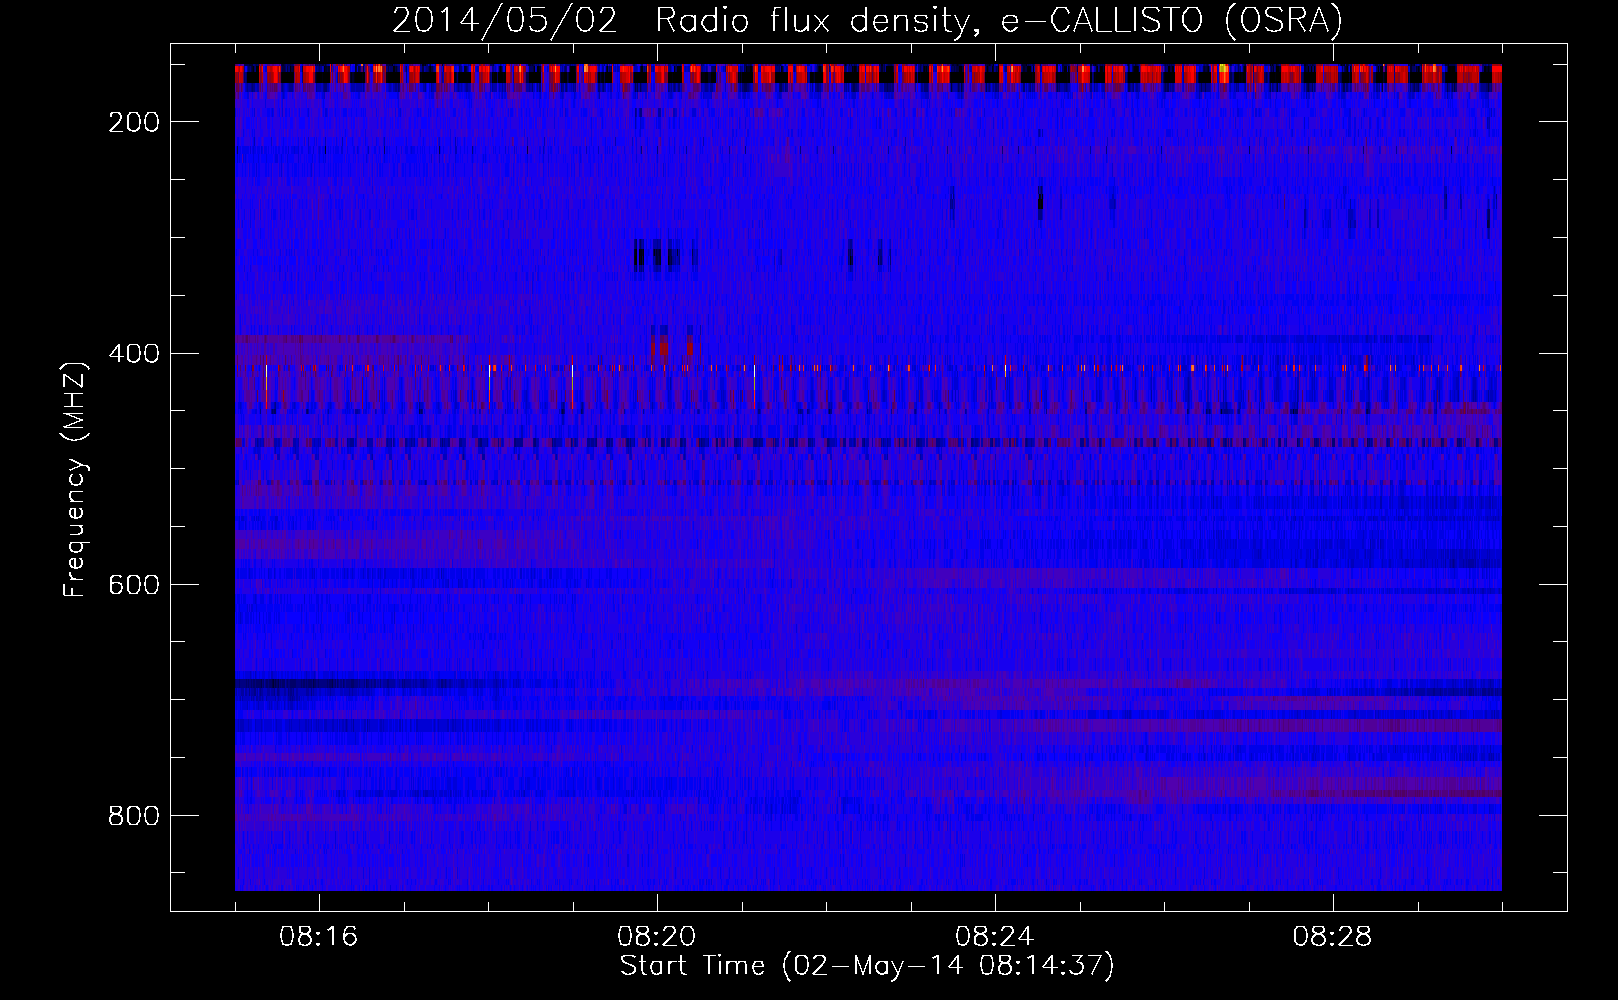The image size is (1618, 1000).
Task: Click the '08:16' time tick label
Action: point(318,937)
